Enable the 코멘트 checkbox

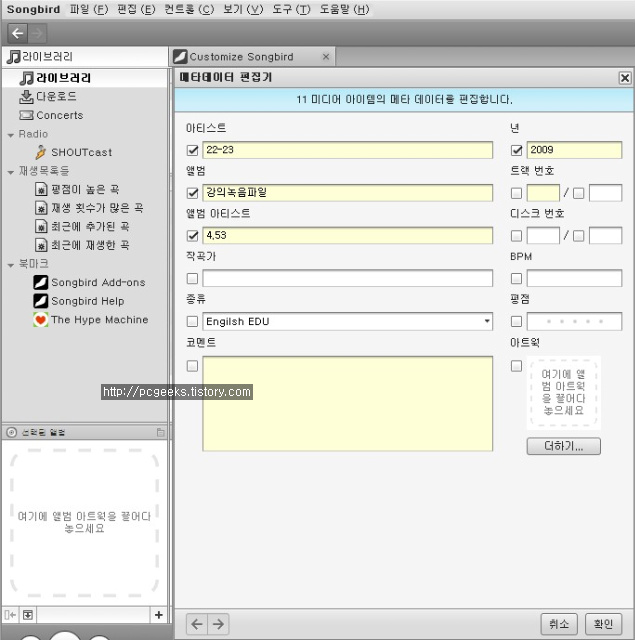(x=192, y=366)
